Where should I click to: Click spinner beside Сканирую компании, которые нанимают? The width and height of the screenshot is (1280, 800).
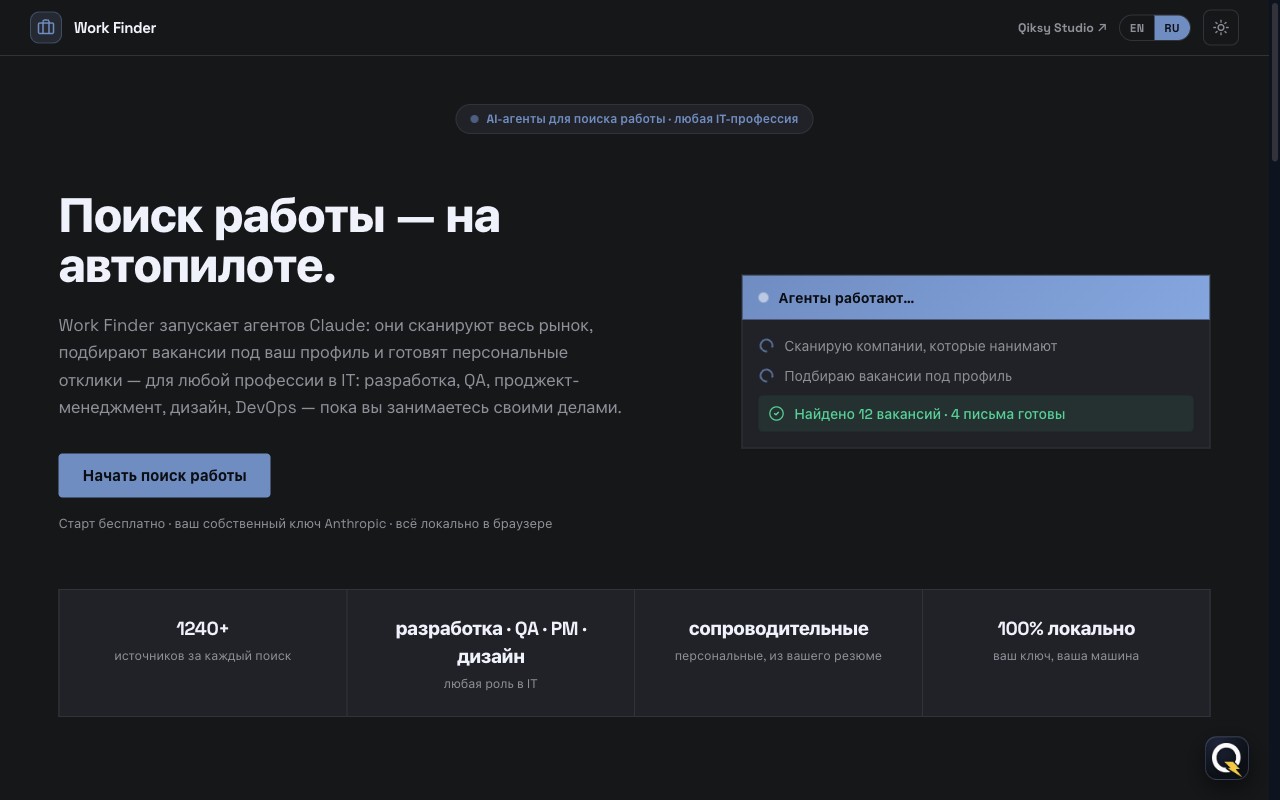click(767, 346)
